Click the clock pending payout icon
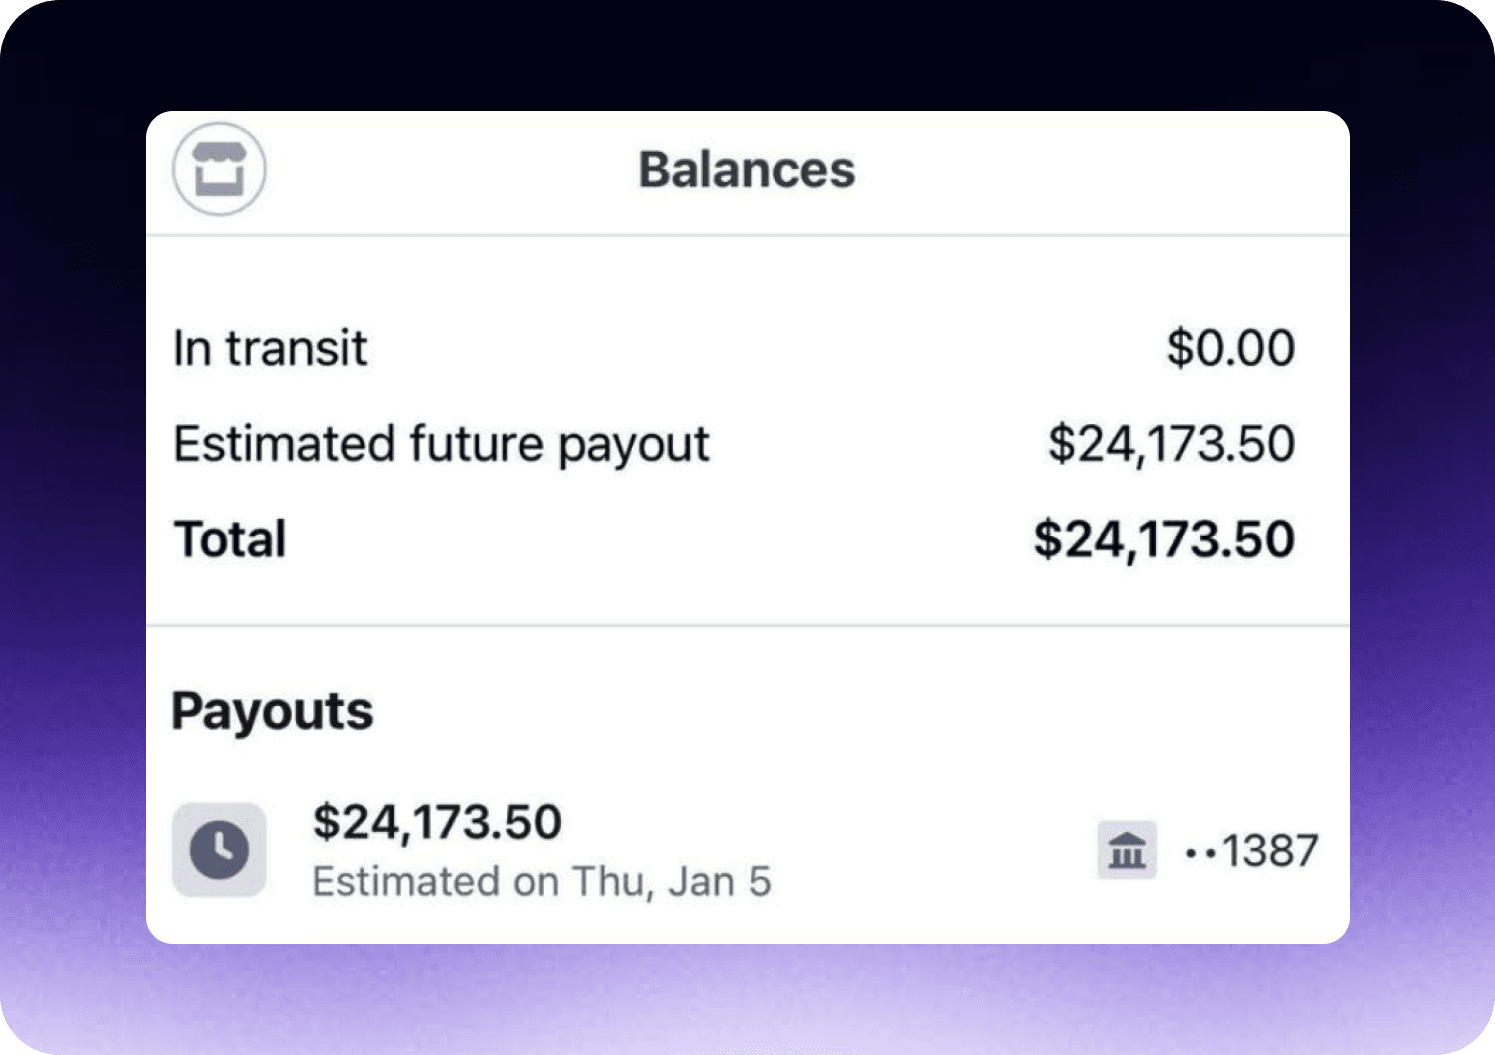The width and height of the screenshot is (1495, 1055). point(219,850)
